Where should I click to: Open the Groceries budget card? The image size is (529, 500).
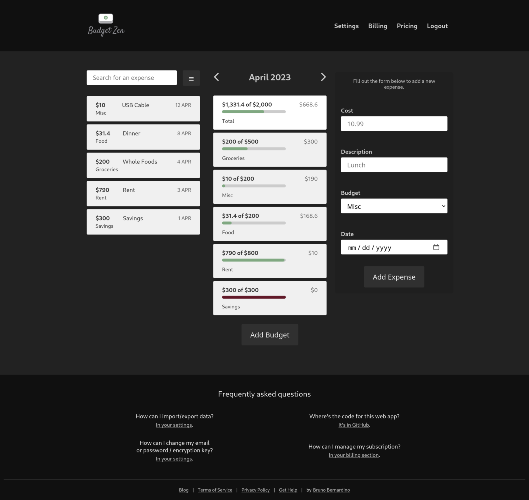270,150
